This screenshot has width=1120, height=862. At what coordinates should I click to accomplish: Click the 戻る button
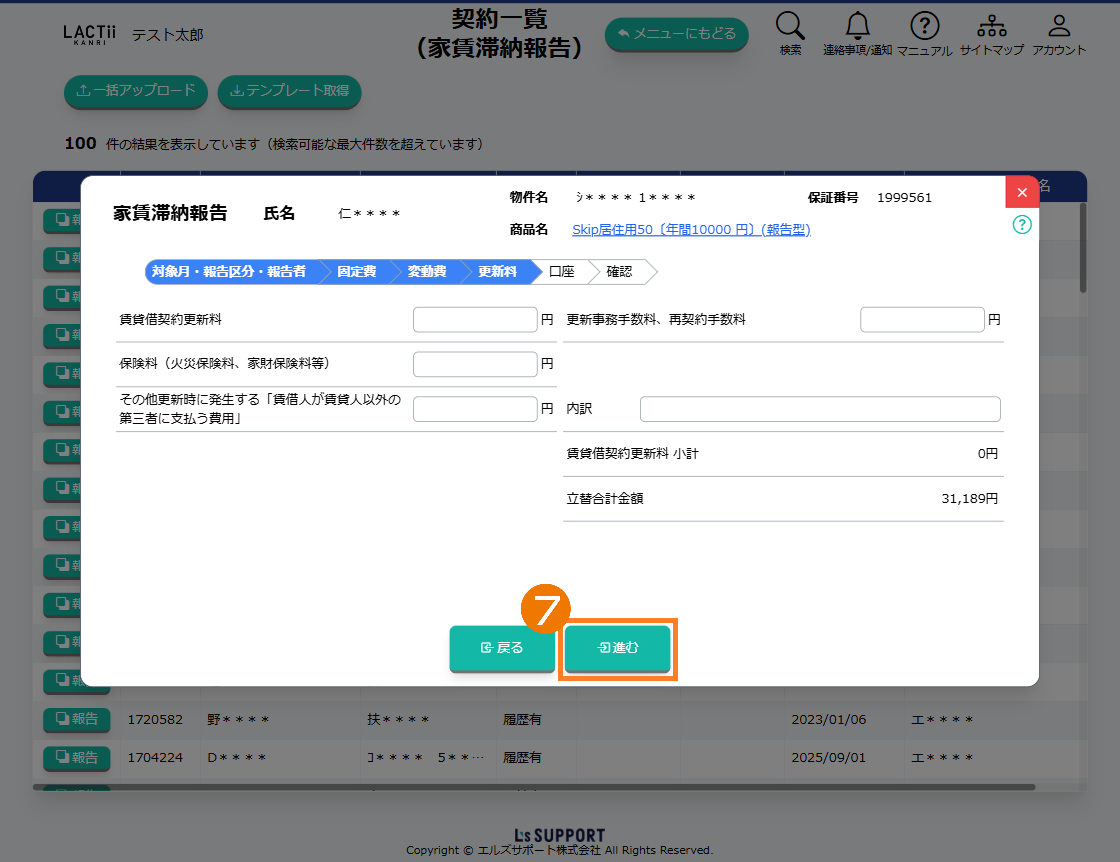click(502, 648)
